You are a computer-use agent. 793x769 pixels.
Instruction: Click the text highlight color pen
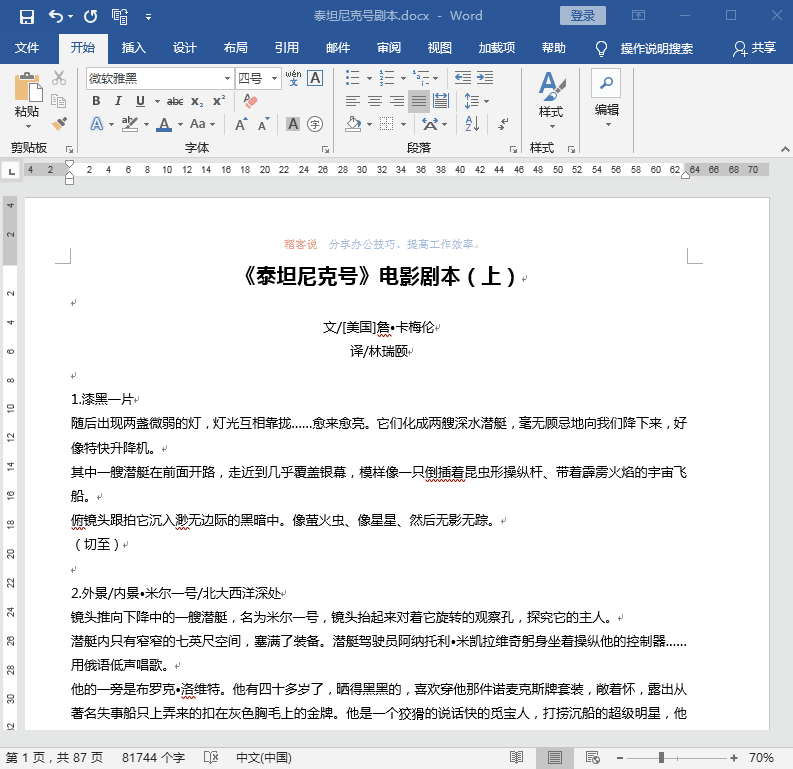click(x=130, y=124)
